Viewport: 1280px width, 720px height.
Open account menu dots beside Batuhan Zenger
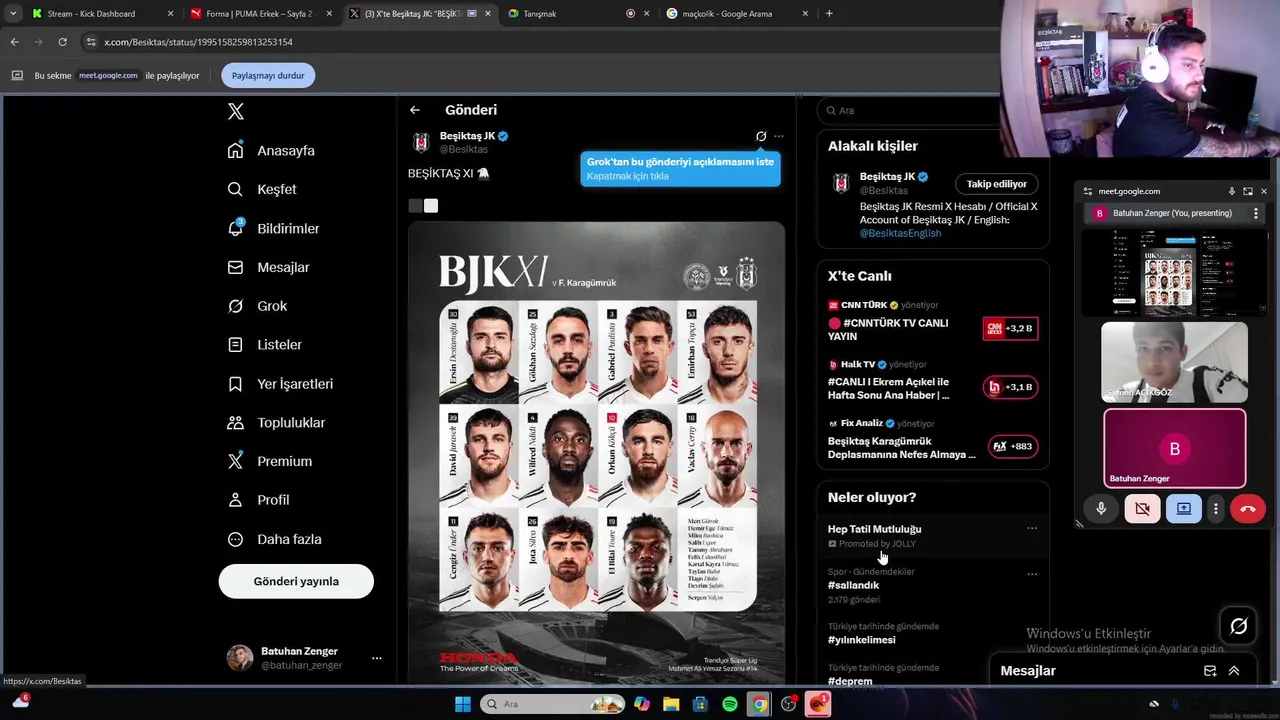[x=377, y=658]
